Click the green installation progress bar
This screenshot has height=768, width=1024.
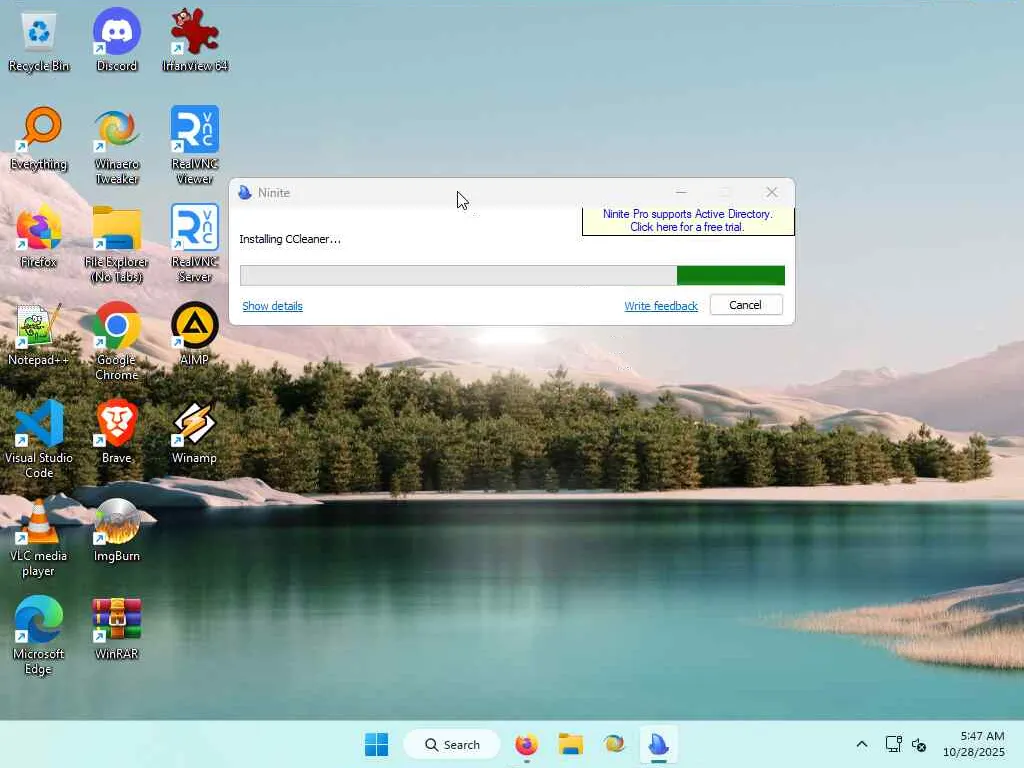click(512, 276)
